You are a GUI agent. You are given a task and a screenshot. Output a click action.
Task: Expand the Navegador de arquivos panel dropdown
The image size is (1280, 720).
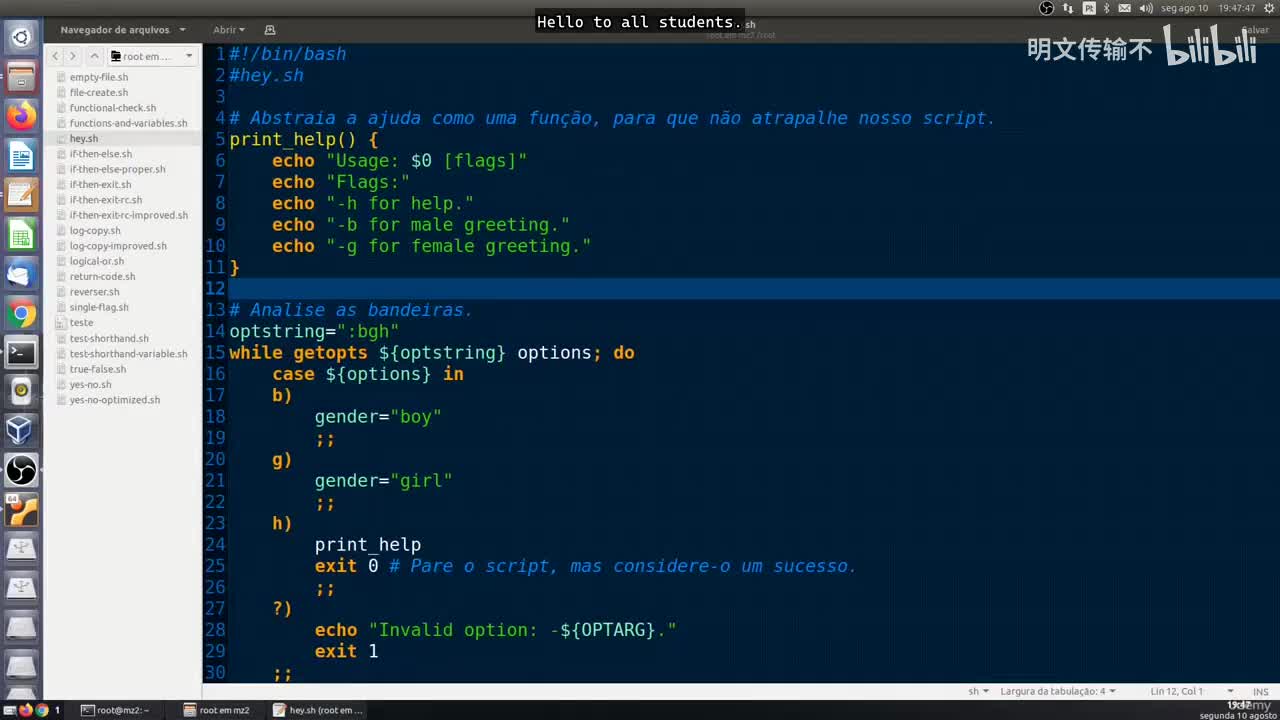123,30
